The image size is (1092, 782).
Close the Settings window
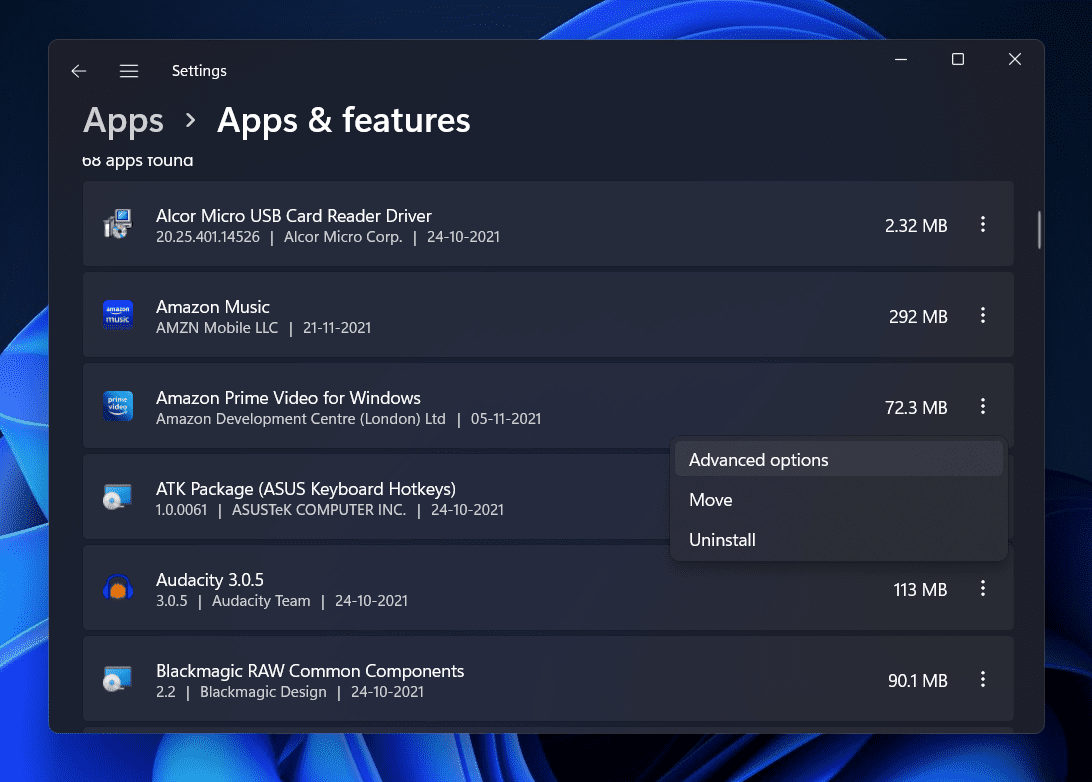pos(1015,60)
